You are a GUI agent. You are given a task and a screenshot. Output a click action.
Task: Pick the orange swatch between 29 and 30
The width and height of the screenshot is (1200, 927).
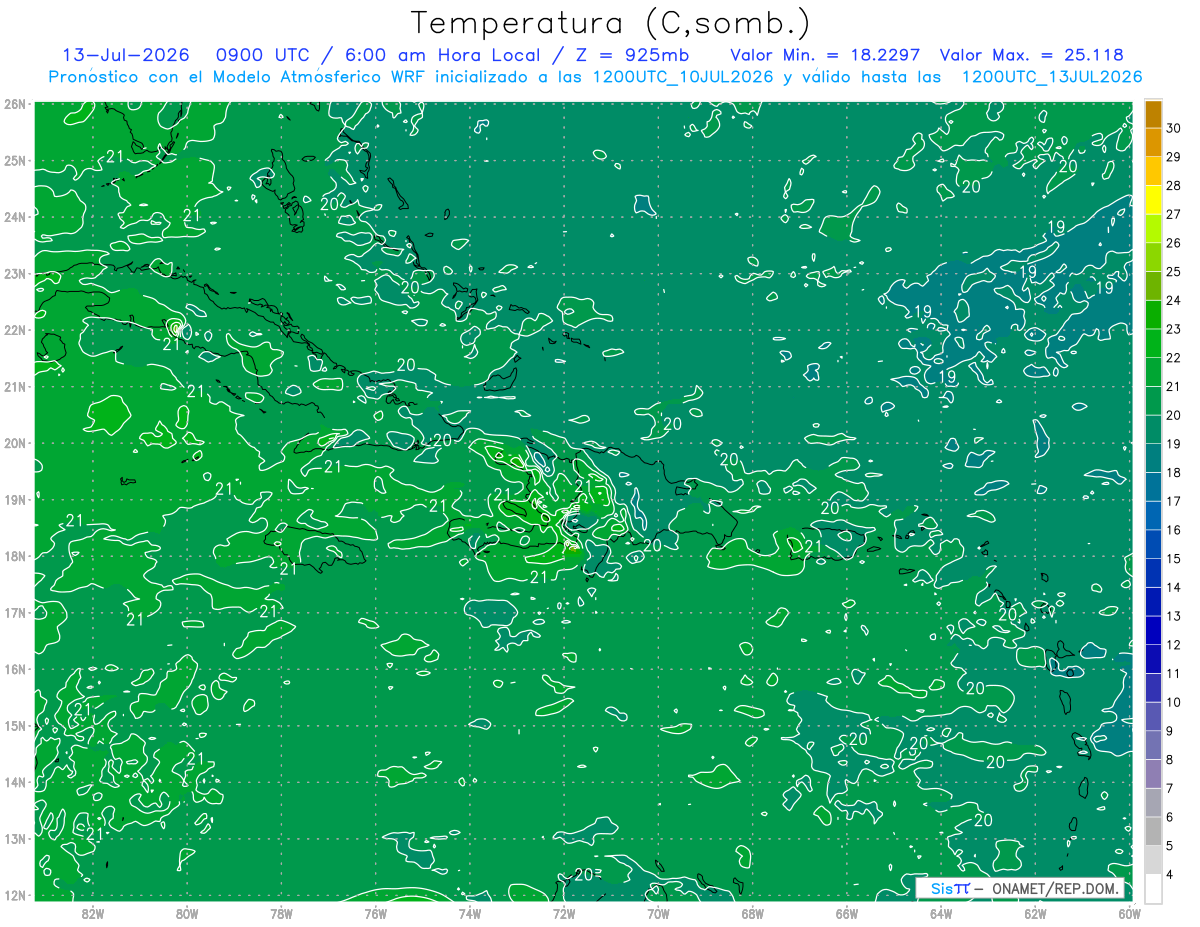tap(1153, 143)
